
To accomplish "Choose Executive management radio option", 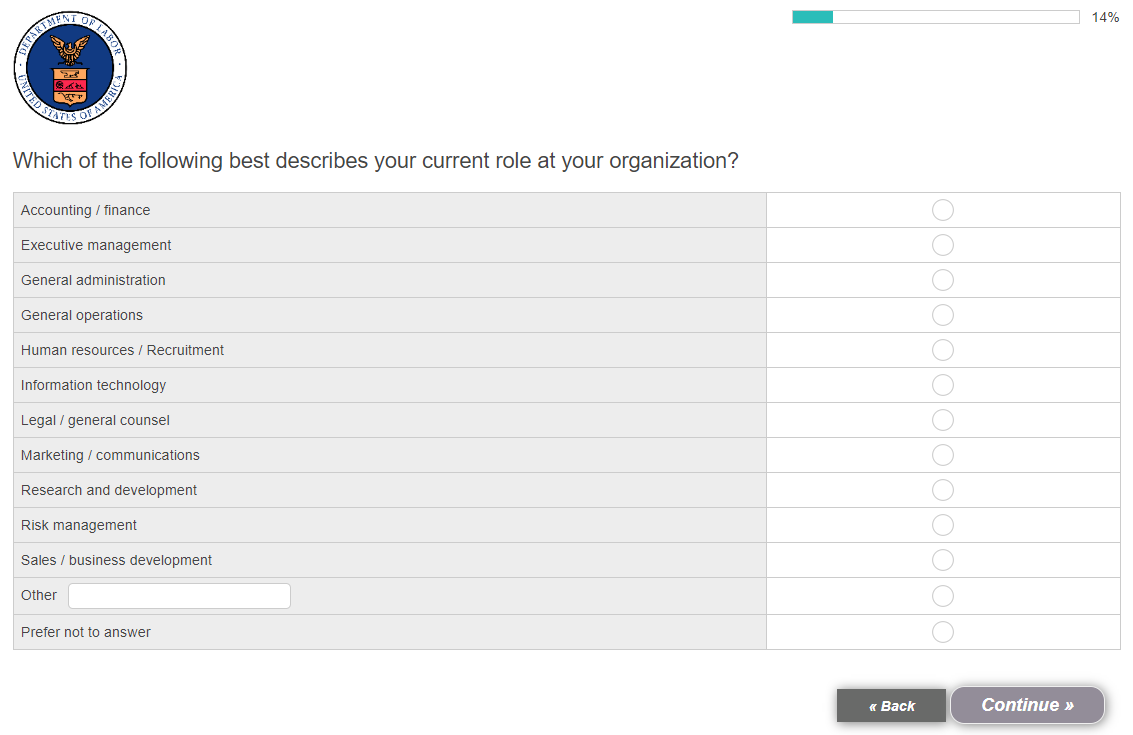I will coord(942,245).
